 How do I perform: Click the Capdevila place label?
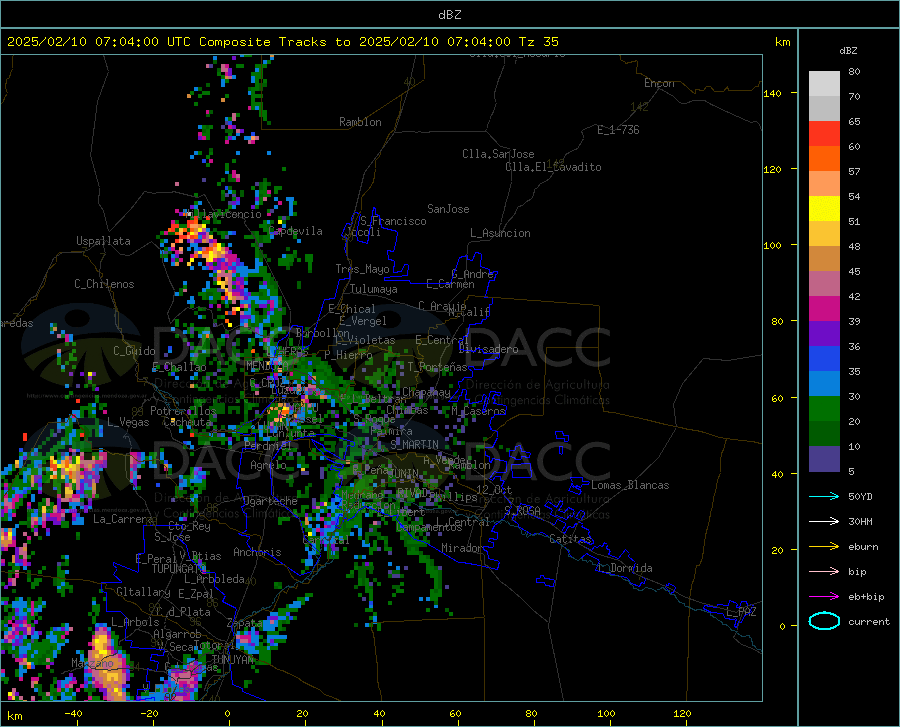(x=296, y=231)
